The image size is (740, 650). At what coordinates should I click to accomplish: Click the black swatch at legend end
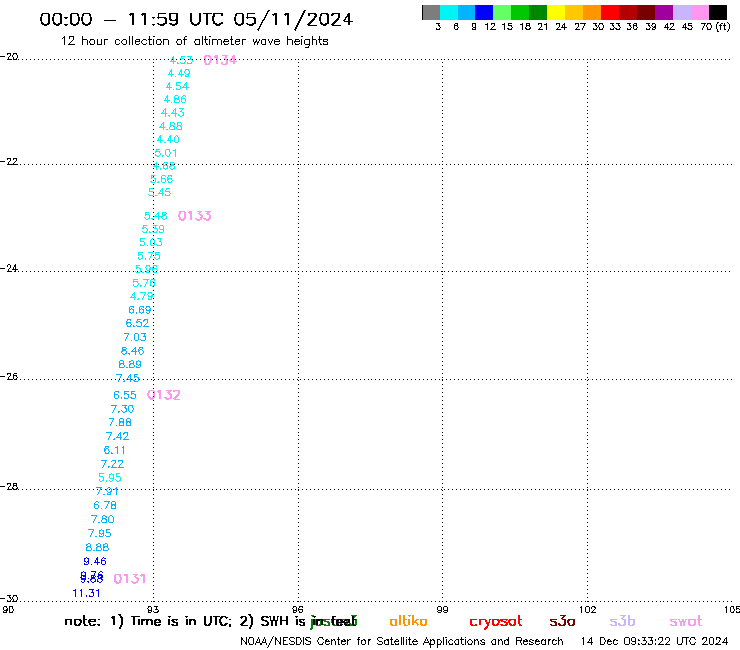(718, 12)
